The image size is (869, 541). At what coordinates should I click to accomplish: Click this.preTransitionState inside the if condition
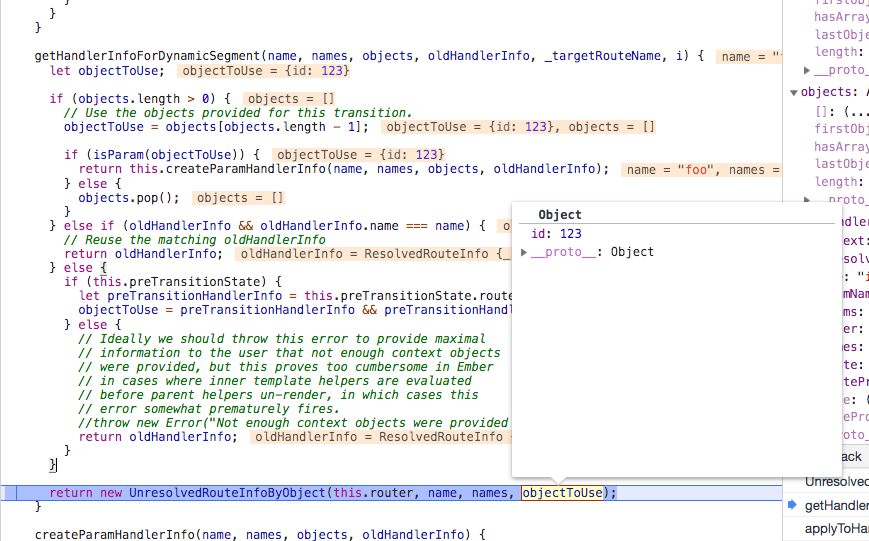click(x=180, y=282)
